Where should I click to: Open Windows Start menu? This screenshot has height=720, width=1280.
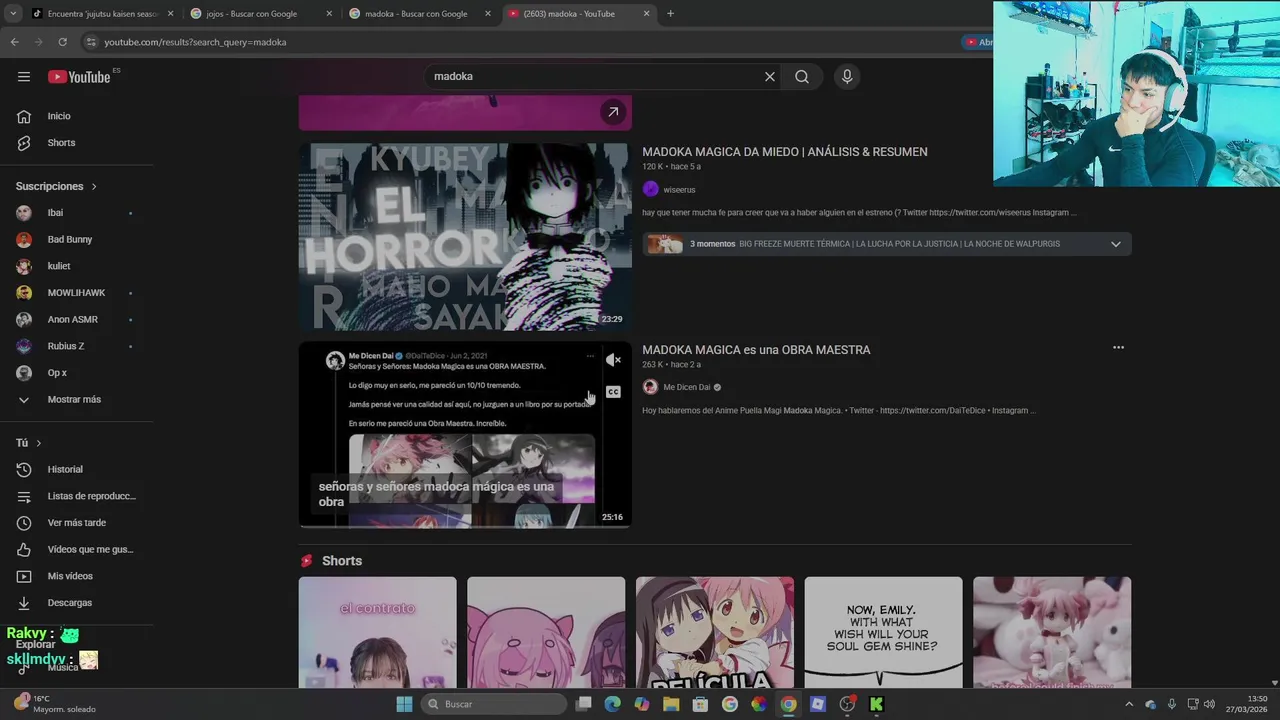404,704
